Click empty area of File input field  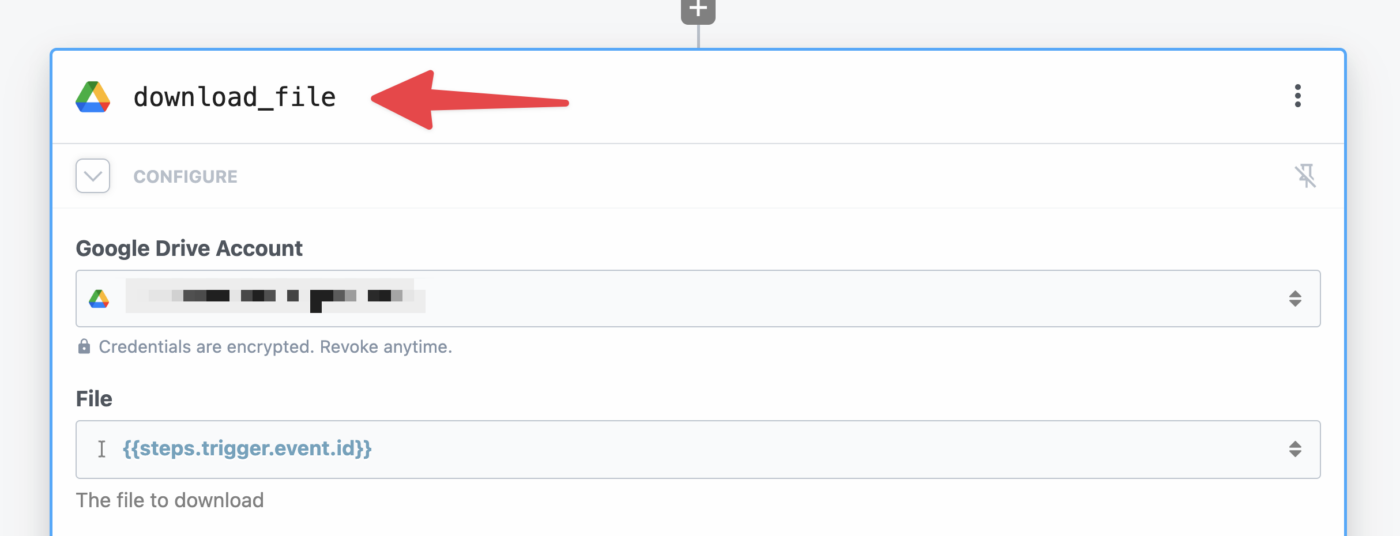click(820, 449)
